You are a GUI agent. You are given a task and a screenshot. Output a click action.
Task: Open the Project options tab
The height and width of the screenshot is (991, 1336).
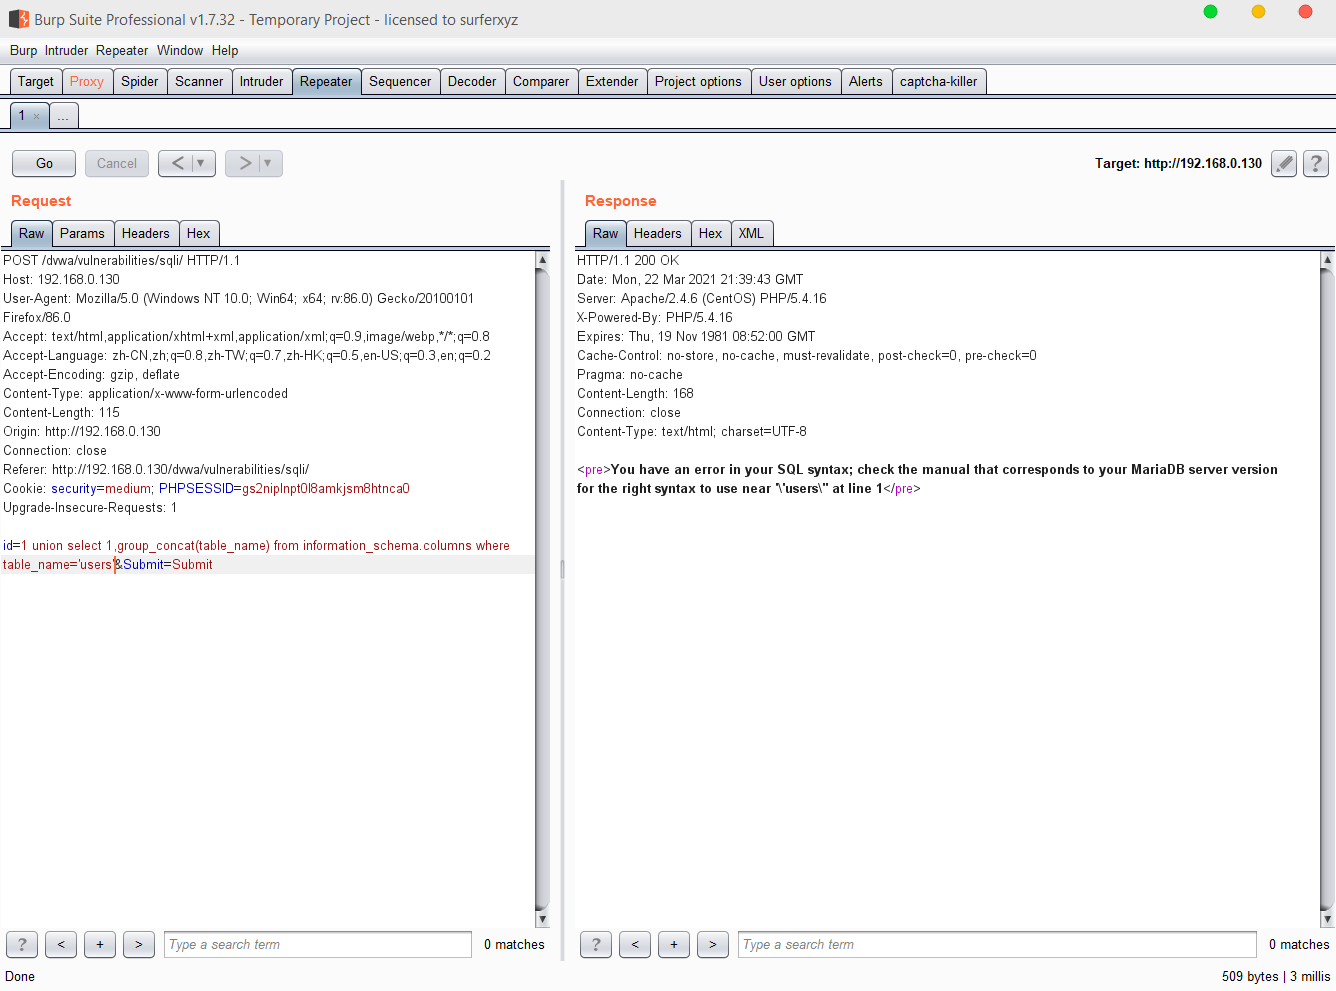(x=698, y=81)
